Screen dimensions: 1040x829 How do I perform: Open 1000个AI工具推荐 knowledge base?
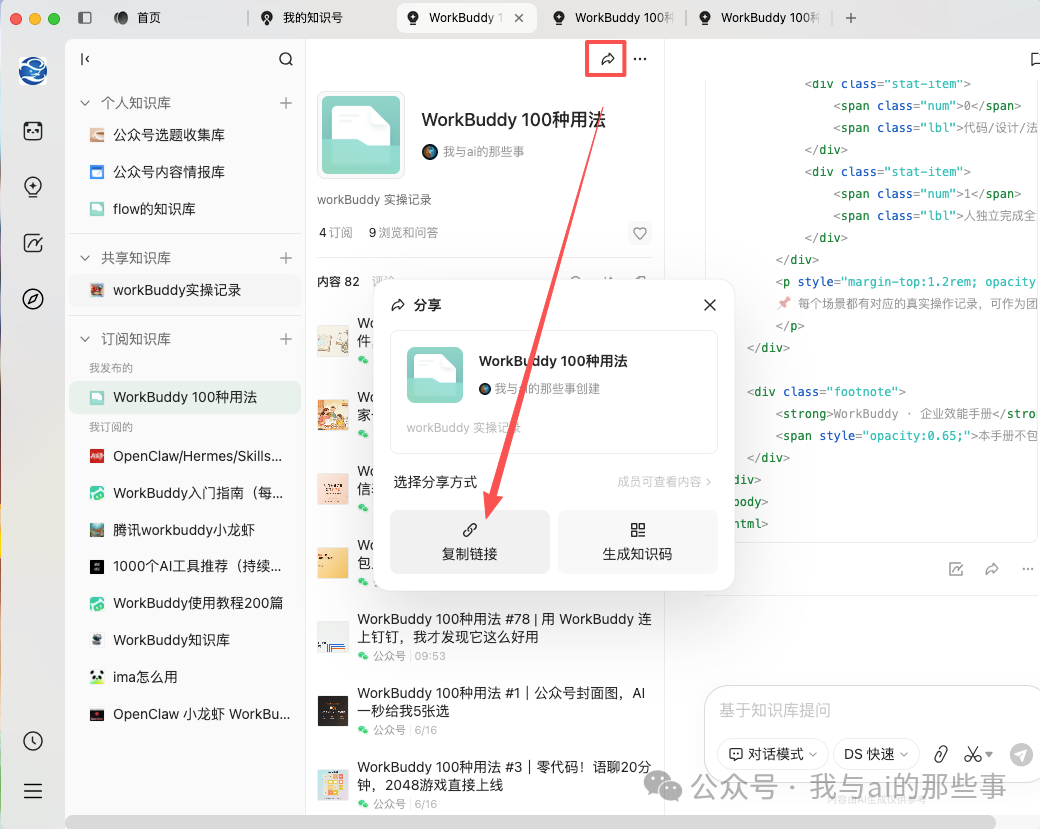(185, 566)
